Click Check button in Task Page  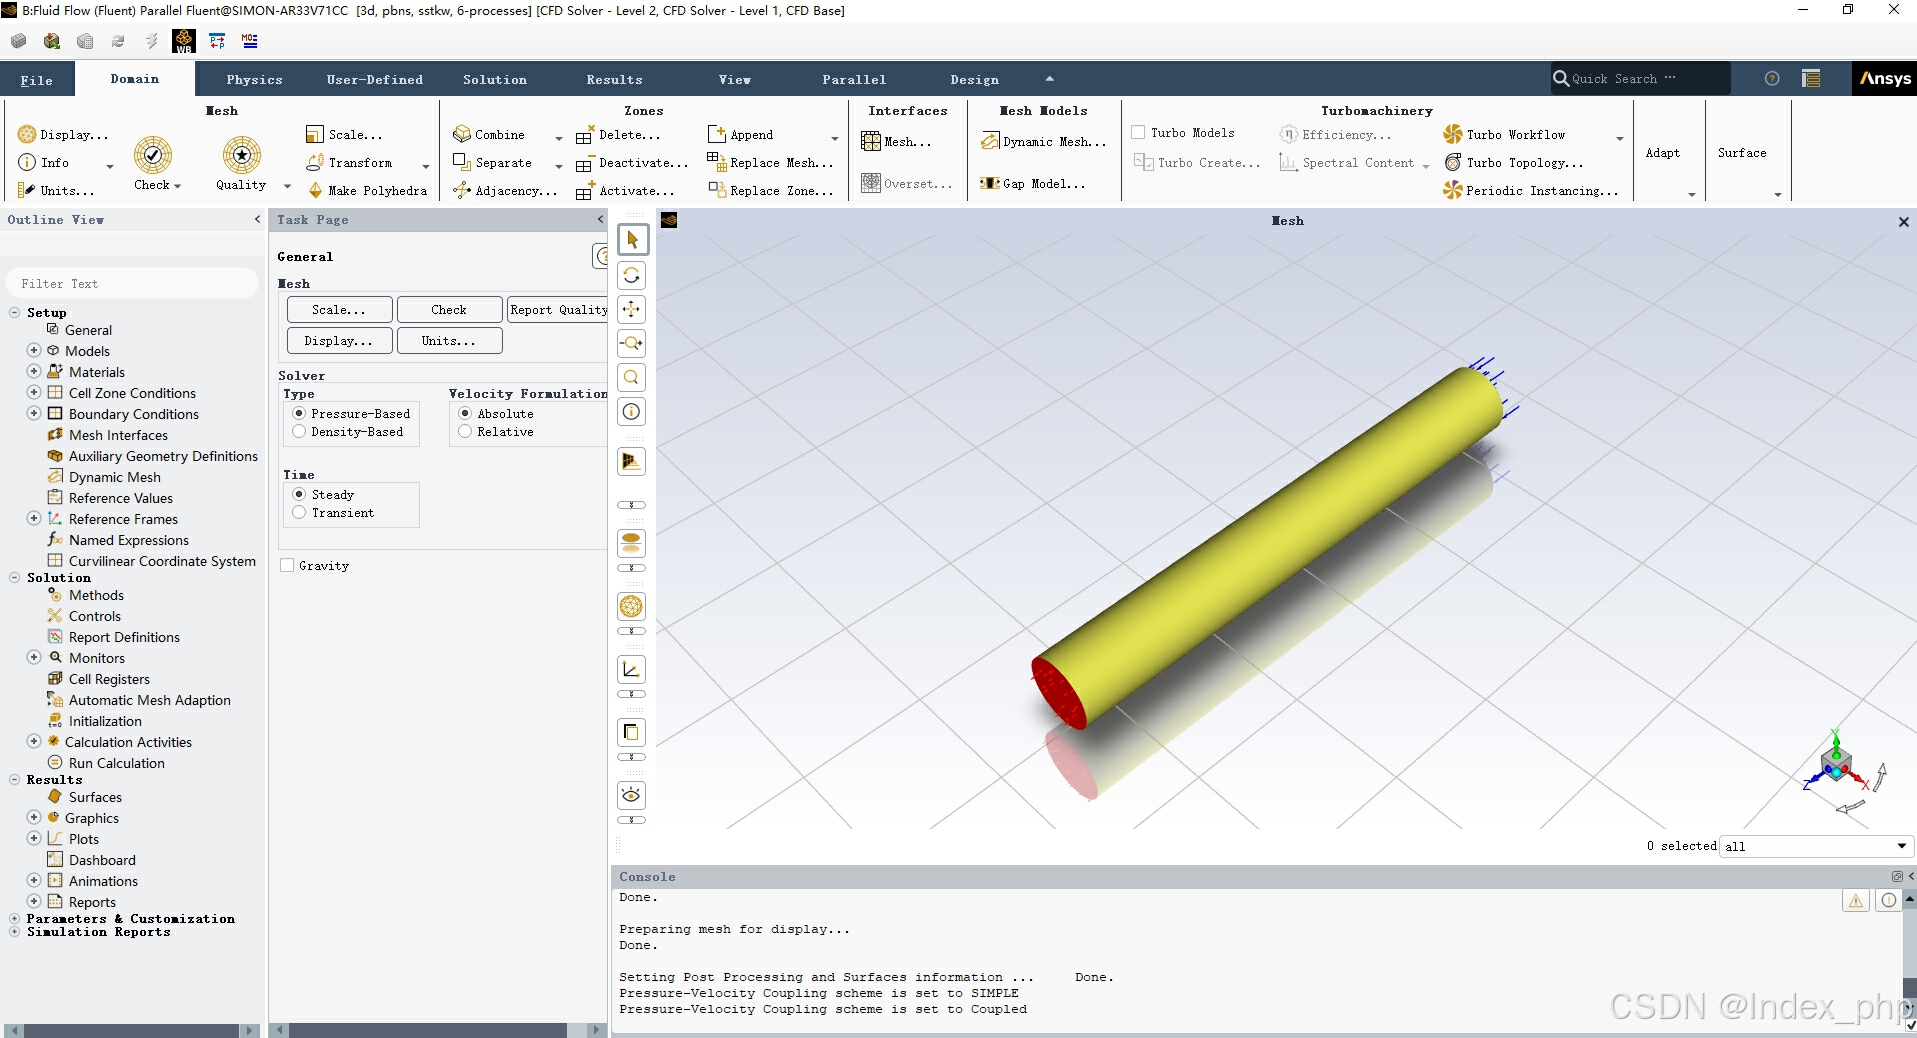tap(449, 310)
